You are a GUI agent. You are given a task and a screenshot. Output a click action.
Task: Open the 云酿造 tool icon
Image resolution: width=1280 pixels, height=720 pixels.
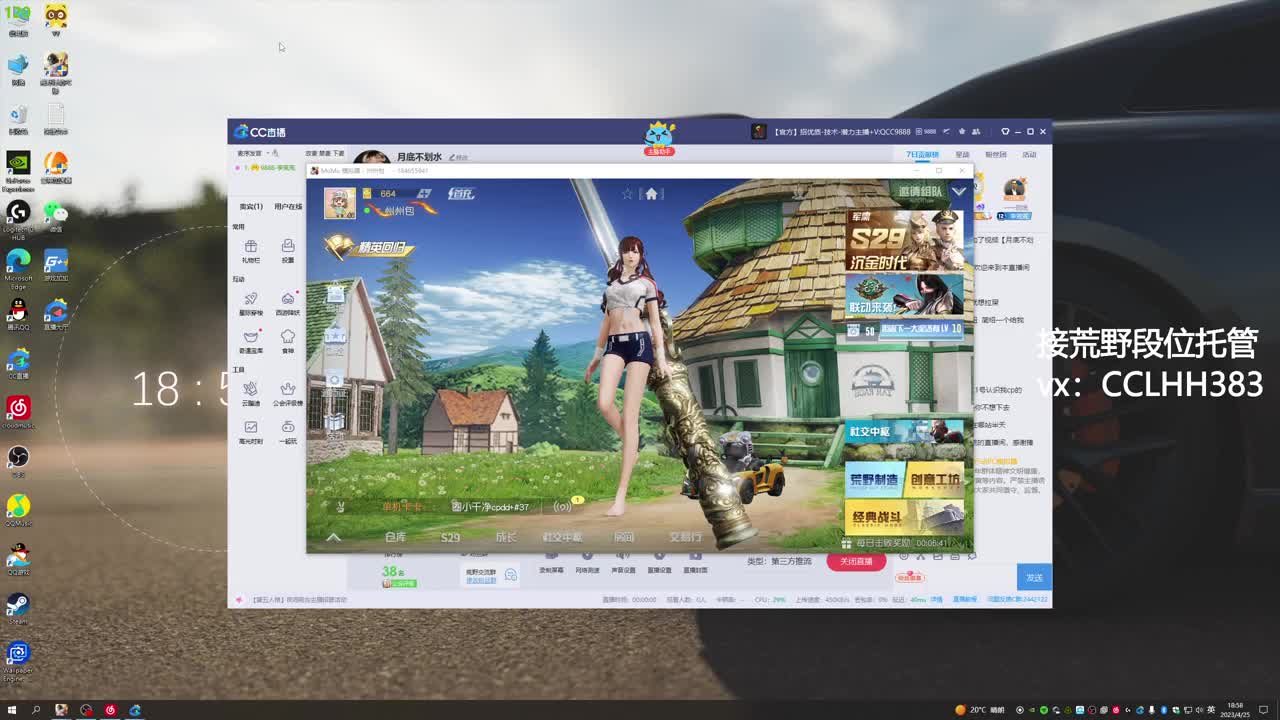[250, 388]
